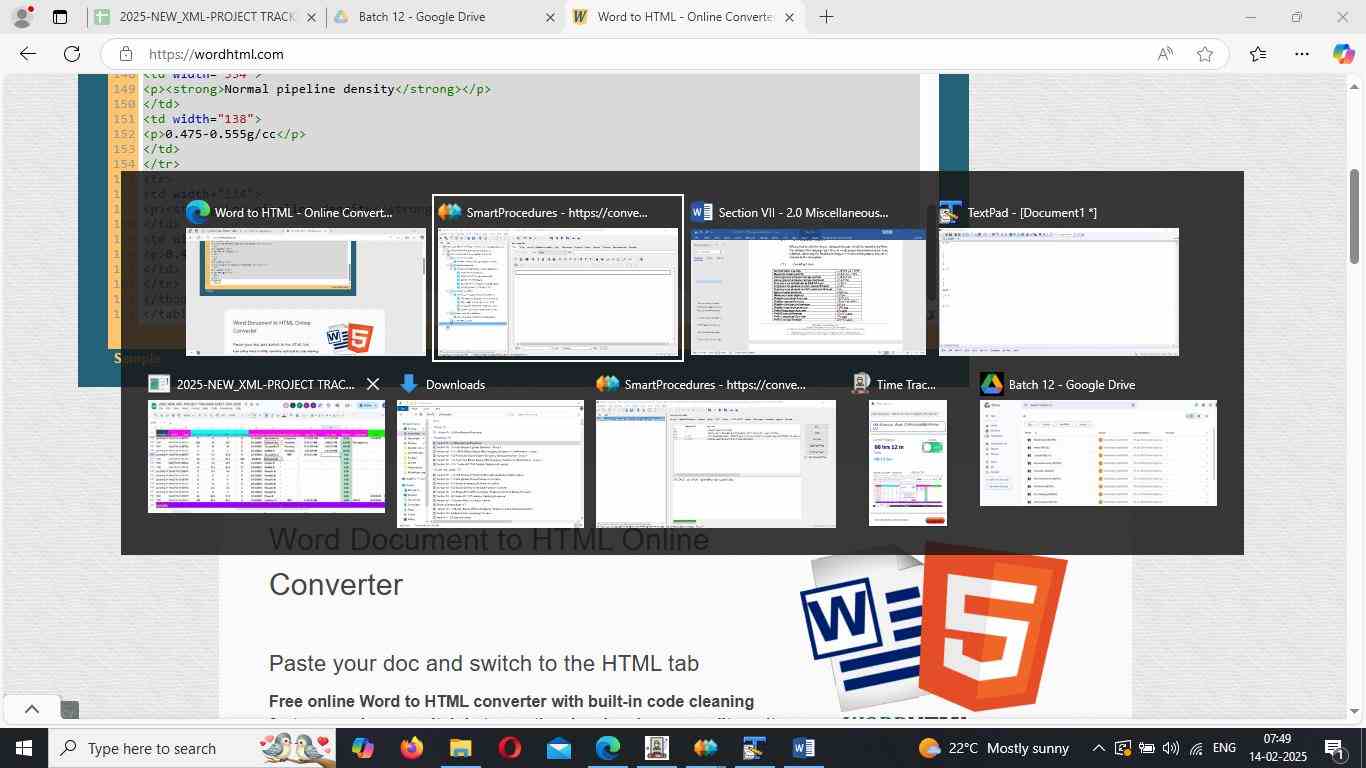
Task: Click the Type here to search box
Action: point(192,748)
